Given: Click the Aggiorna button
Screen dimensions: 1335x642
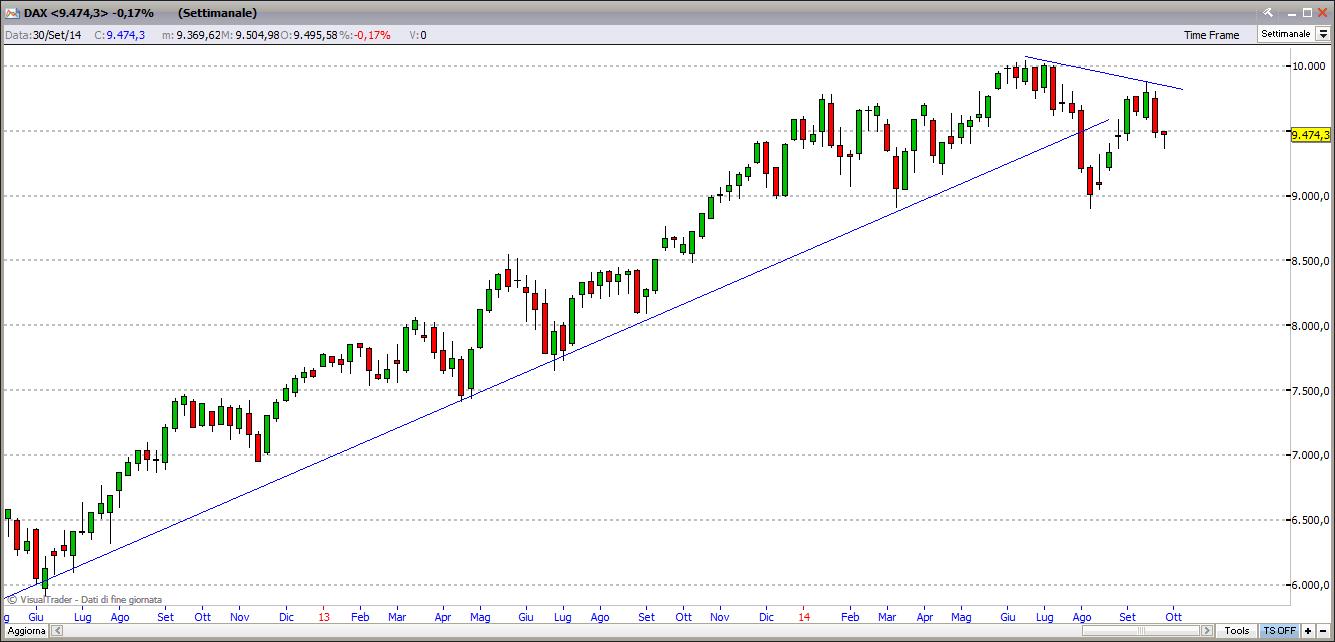Looking at the screenshot, I should point(25,631).
